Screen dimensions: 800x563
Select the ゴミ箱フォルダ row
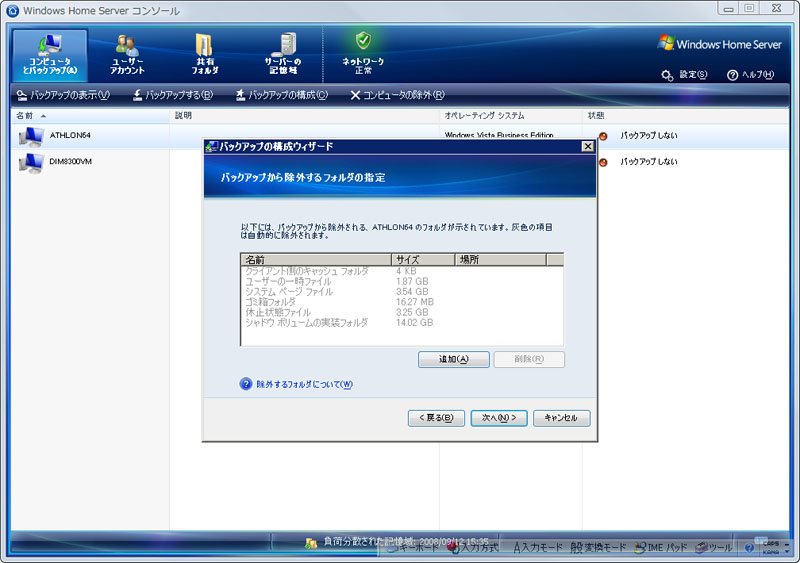pyautogui.click(x=402, y=302)
